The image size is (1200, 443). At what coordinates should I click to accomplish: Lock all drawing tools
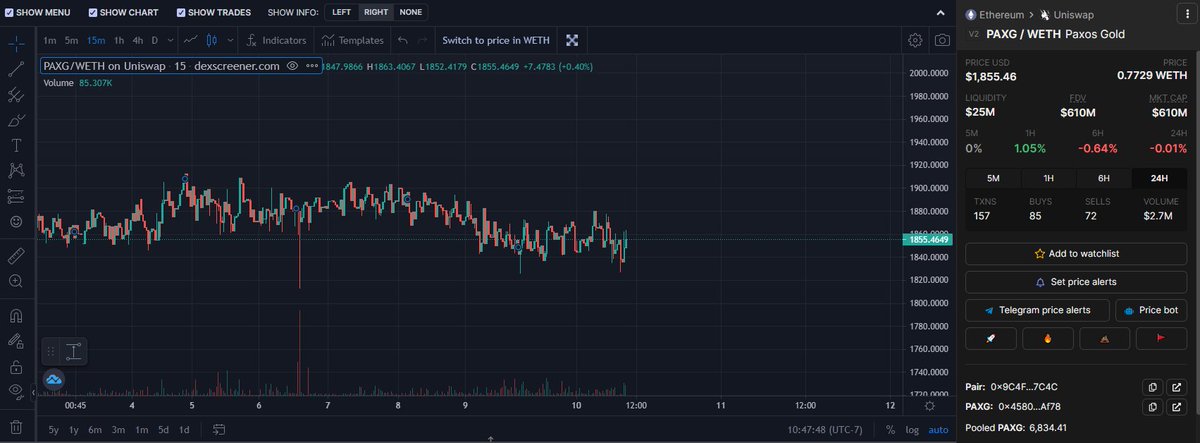(x=16, y=367)
